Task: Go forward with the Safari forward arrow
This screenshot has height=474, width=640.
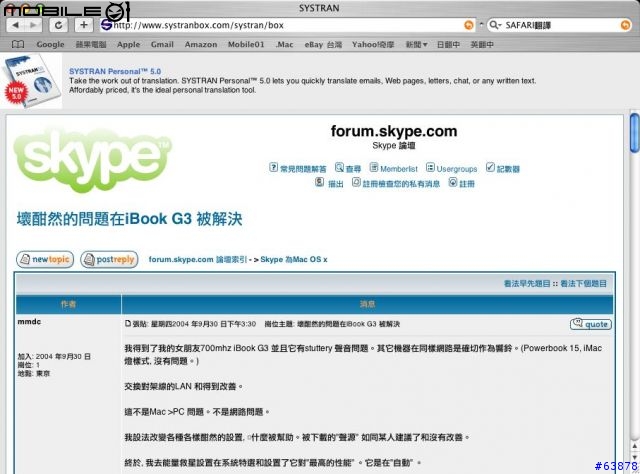Action: (33, 25)
